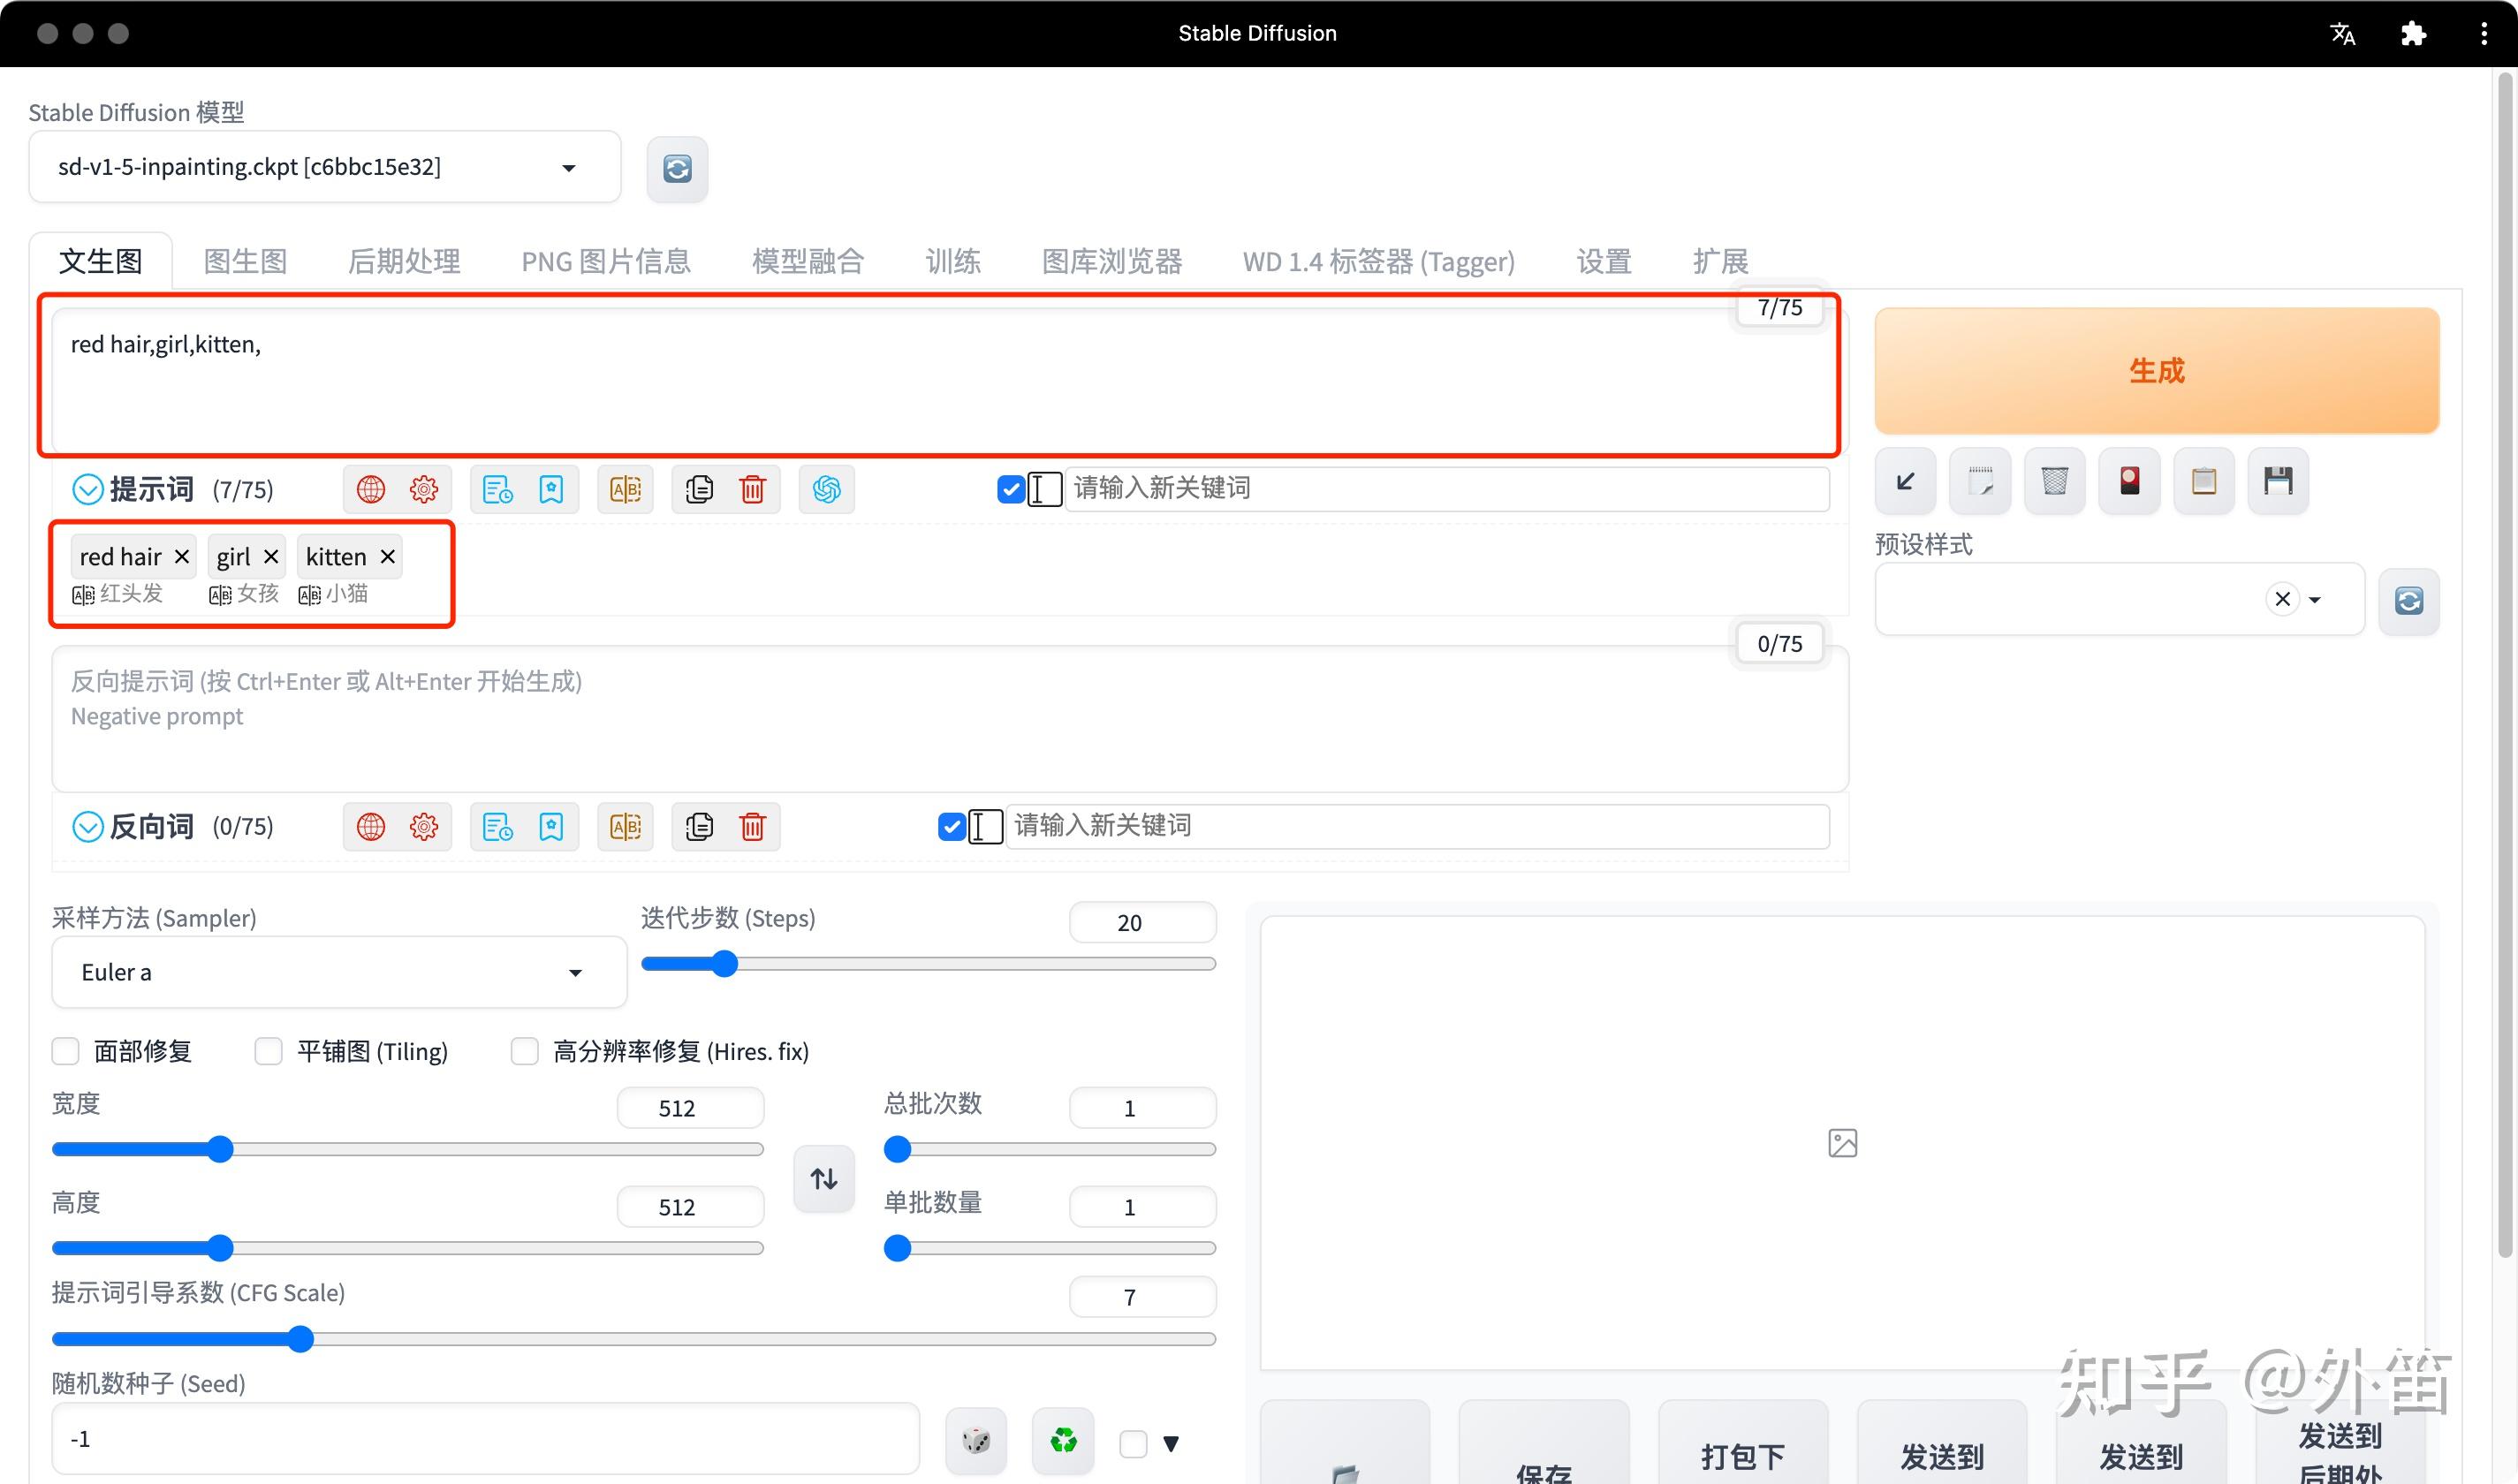The width and height of the screenshot is (2518, 1484).
Task: Open the 预设样式 preset styles dropdown
Action: tap(2316, 598)
